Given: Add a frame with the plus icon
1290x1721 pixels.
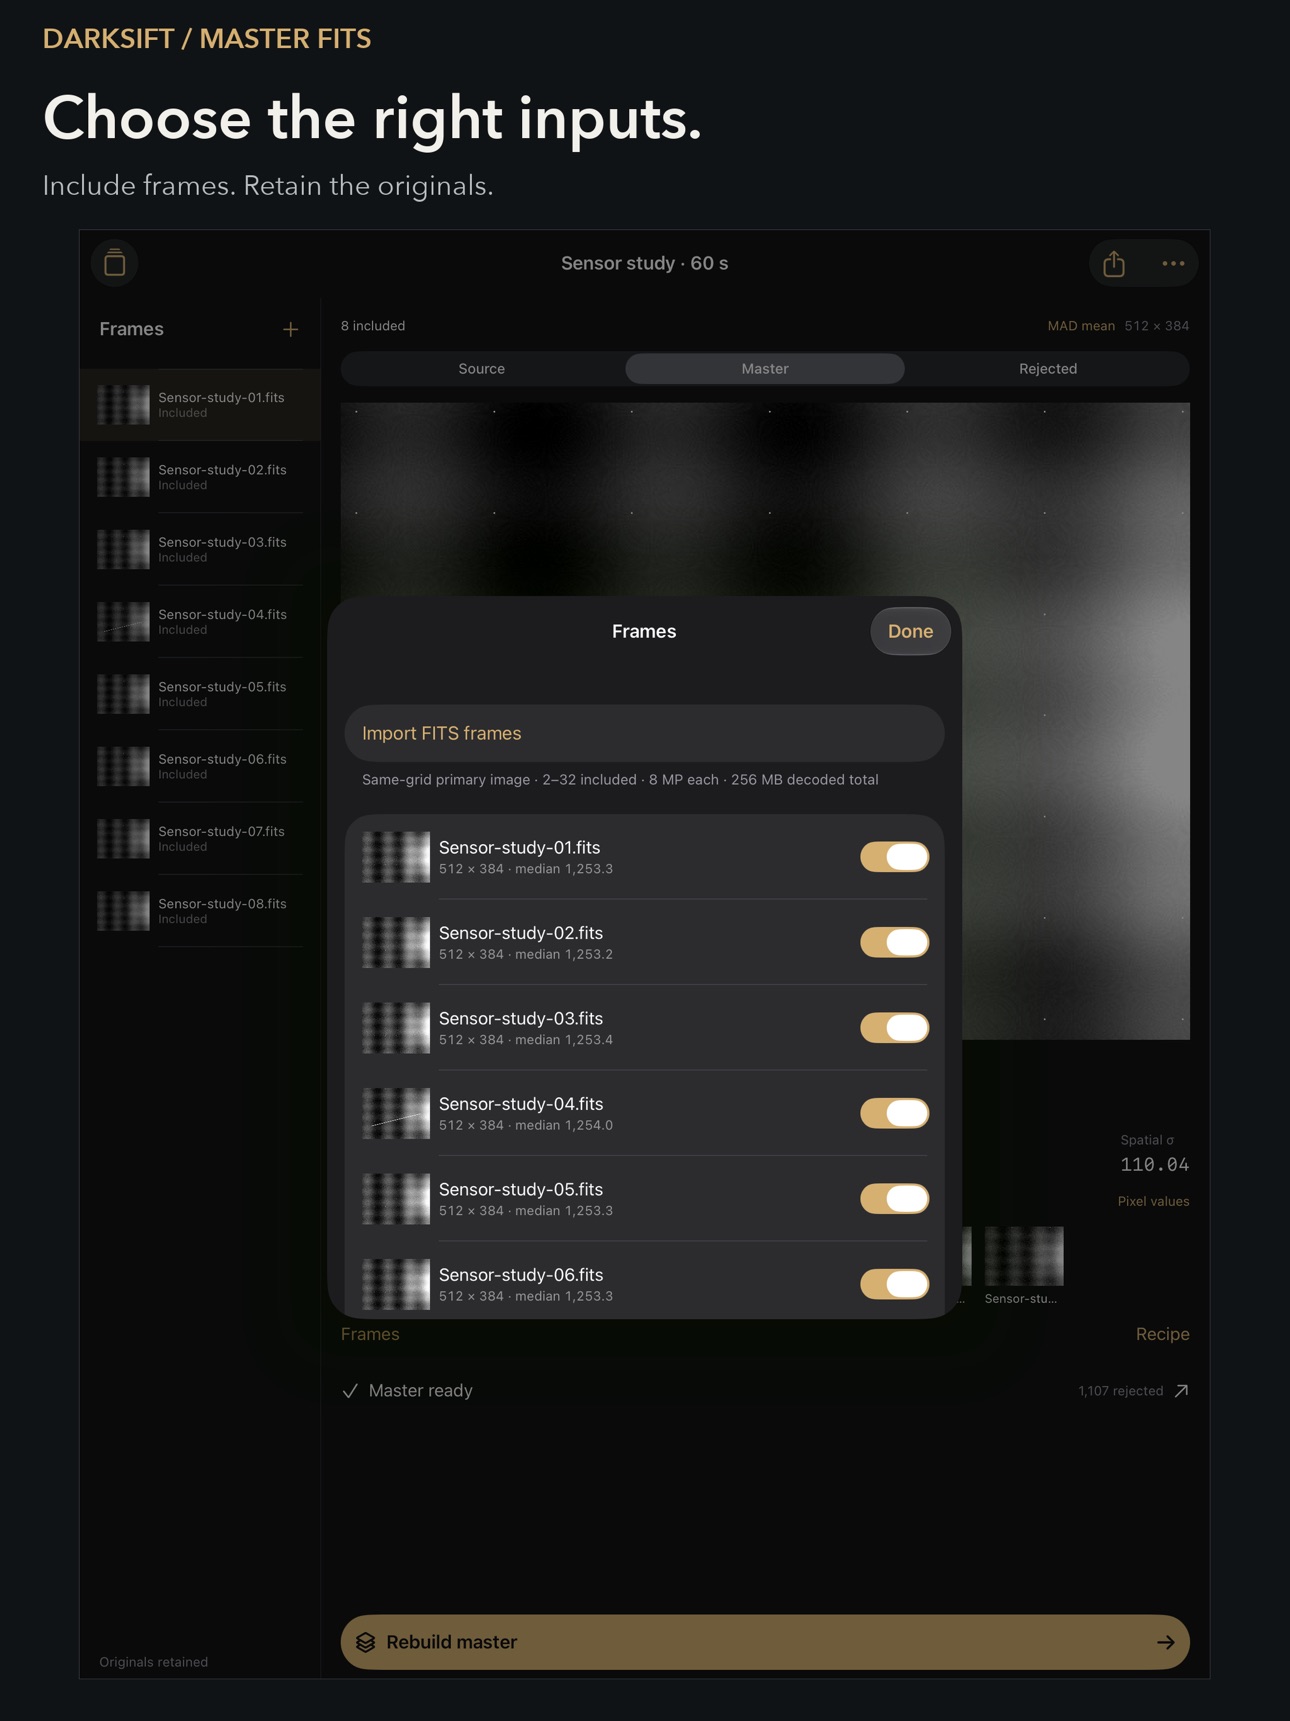Looking at the screenshot, I should (x=290, y=329).
